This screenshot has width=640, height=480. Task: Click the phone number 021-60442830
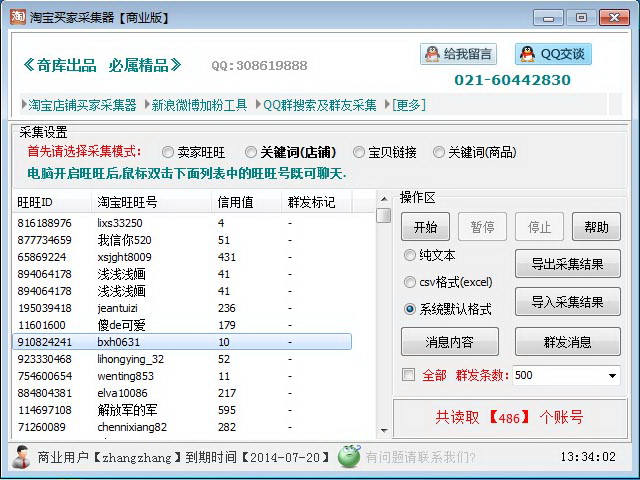pyautogui.click(x=513, y=80)
